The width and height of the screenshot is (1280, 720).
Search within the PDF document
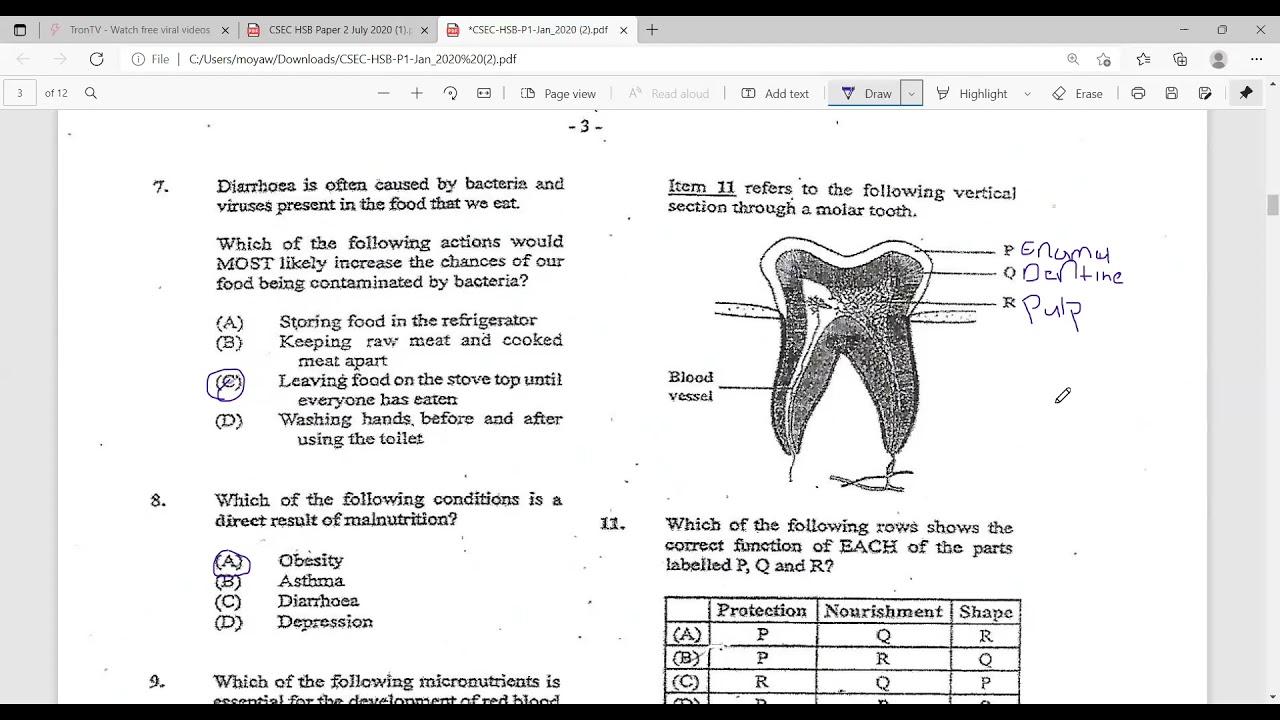[x=91, y=93]
